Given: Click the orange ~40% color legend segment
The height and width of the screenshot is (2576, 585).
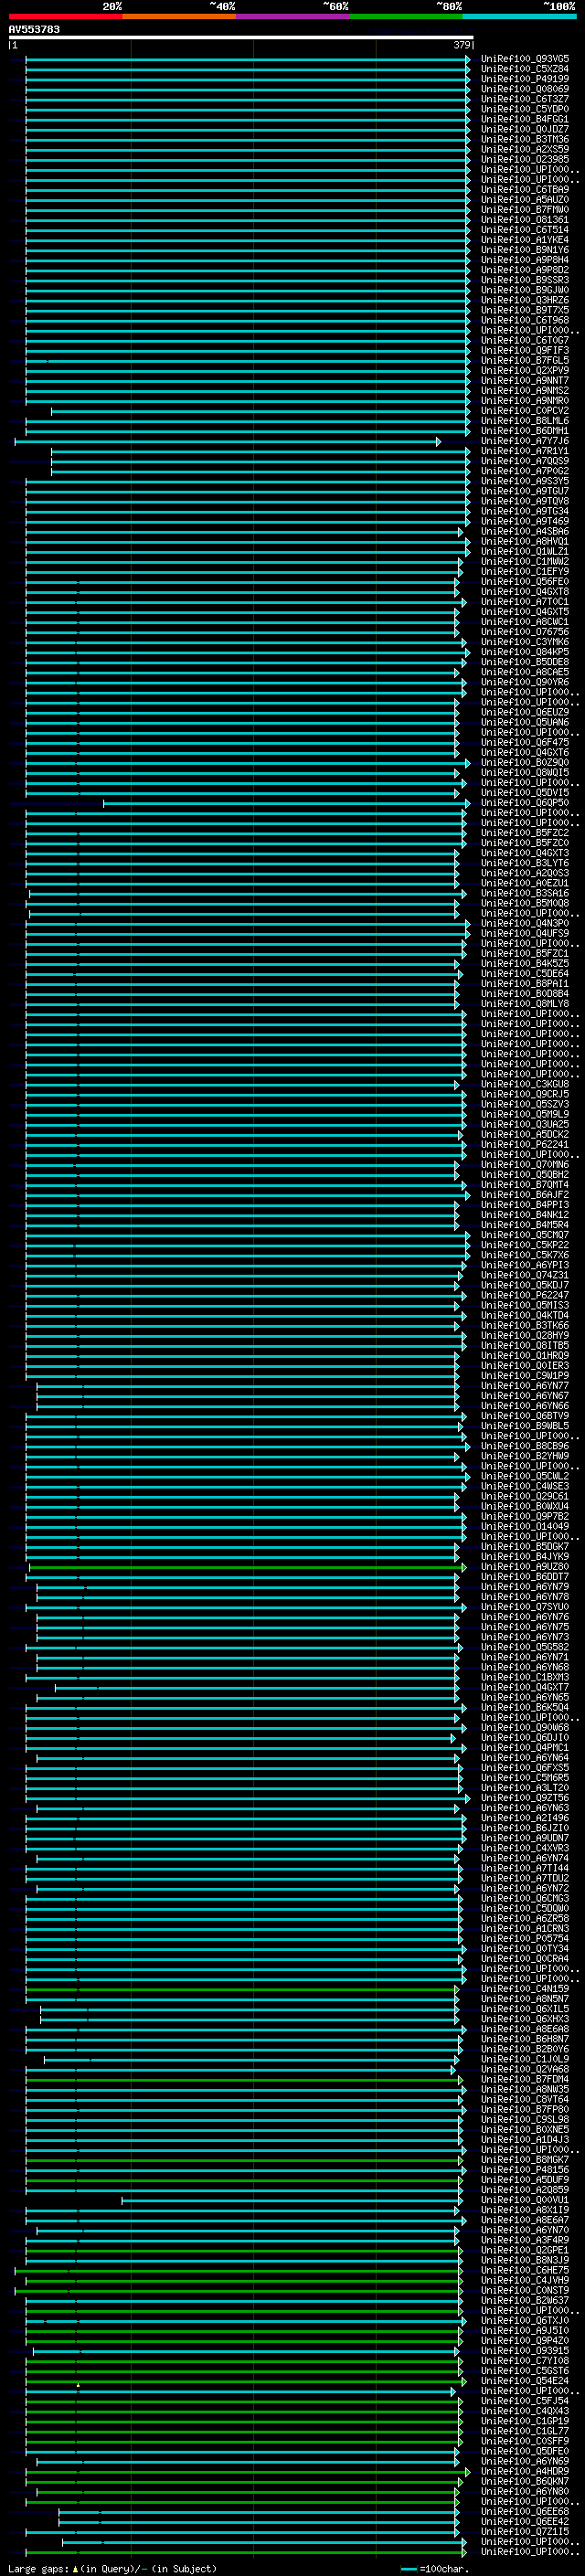Looking at the screenshot, I should click(179, 16).
